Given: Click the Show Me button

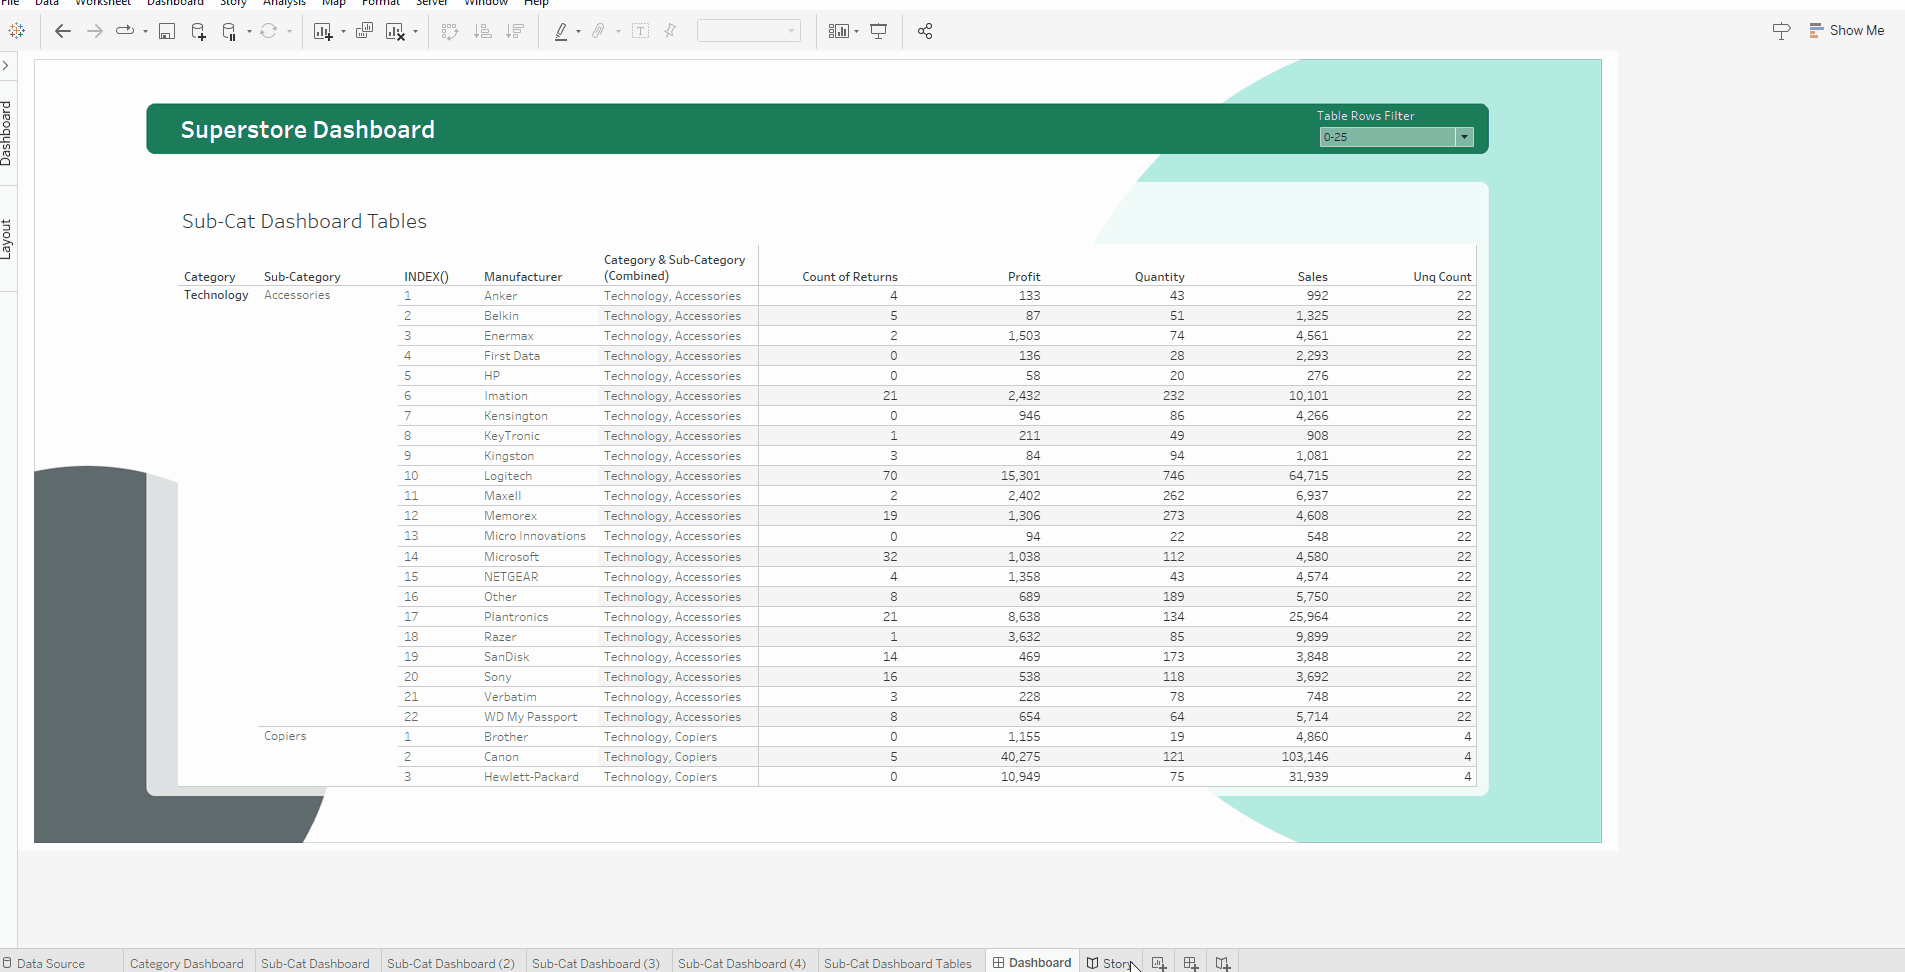Looking at the screenshot, I should coord(1846,30).
